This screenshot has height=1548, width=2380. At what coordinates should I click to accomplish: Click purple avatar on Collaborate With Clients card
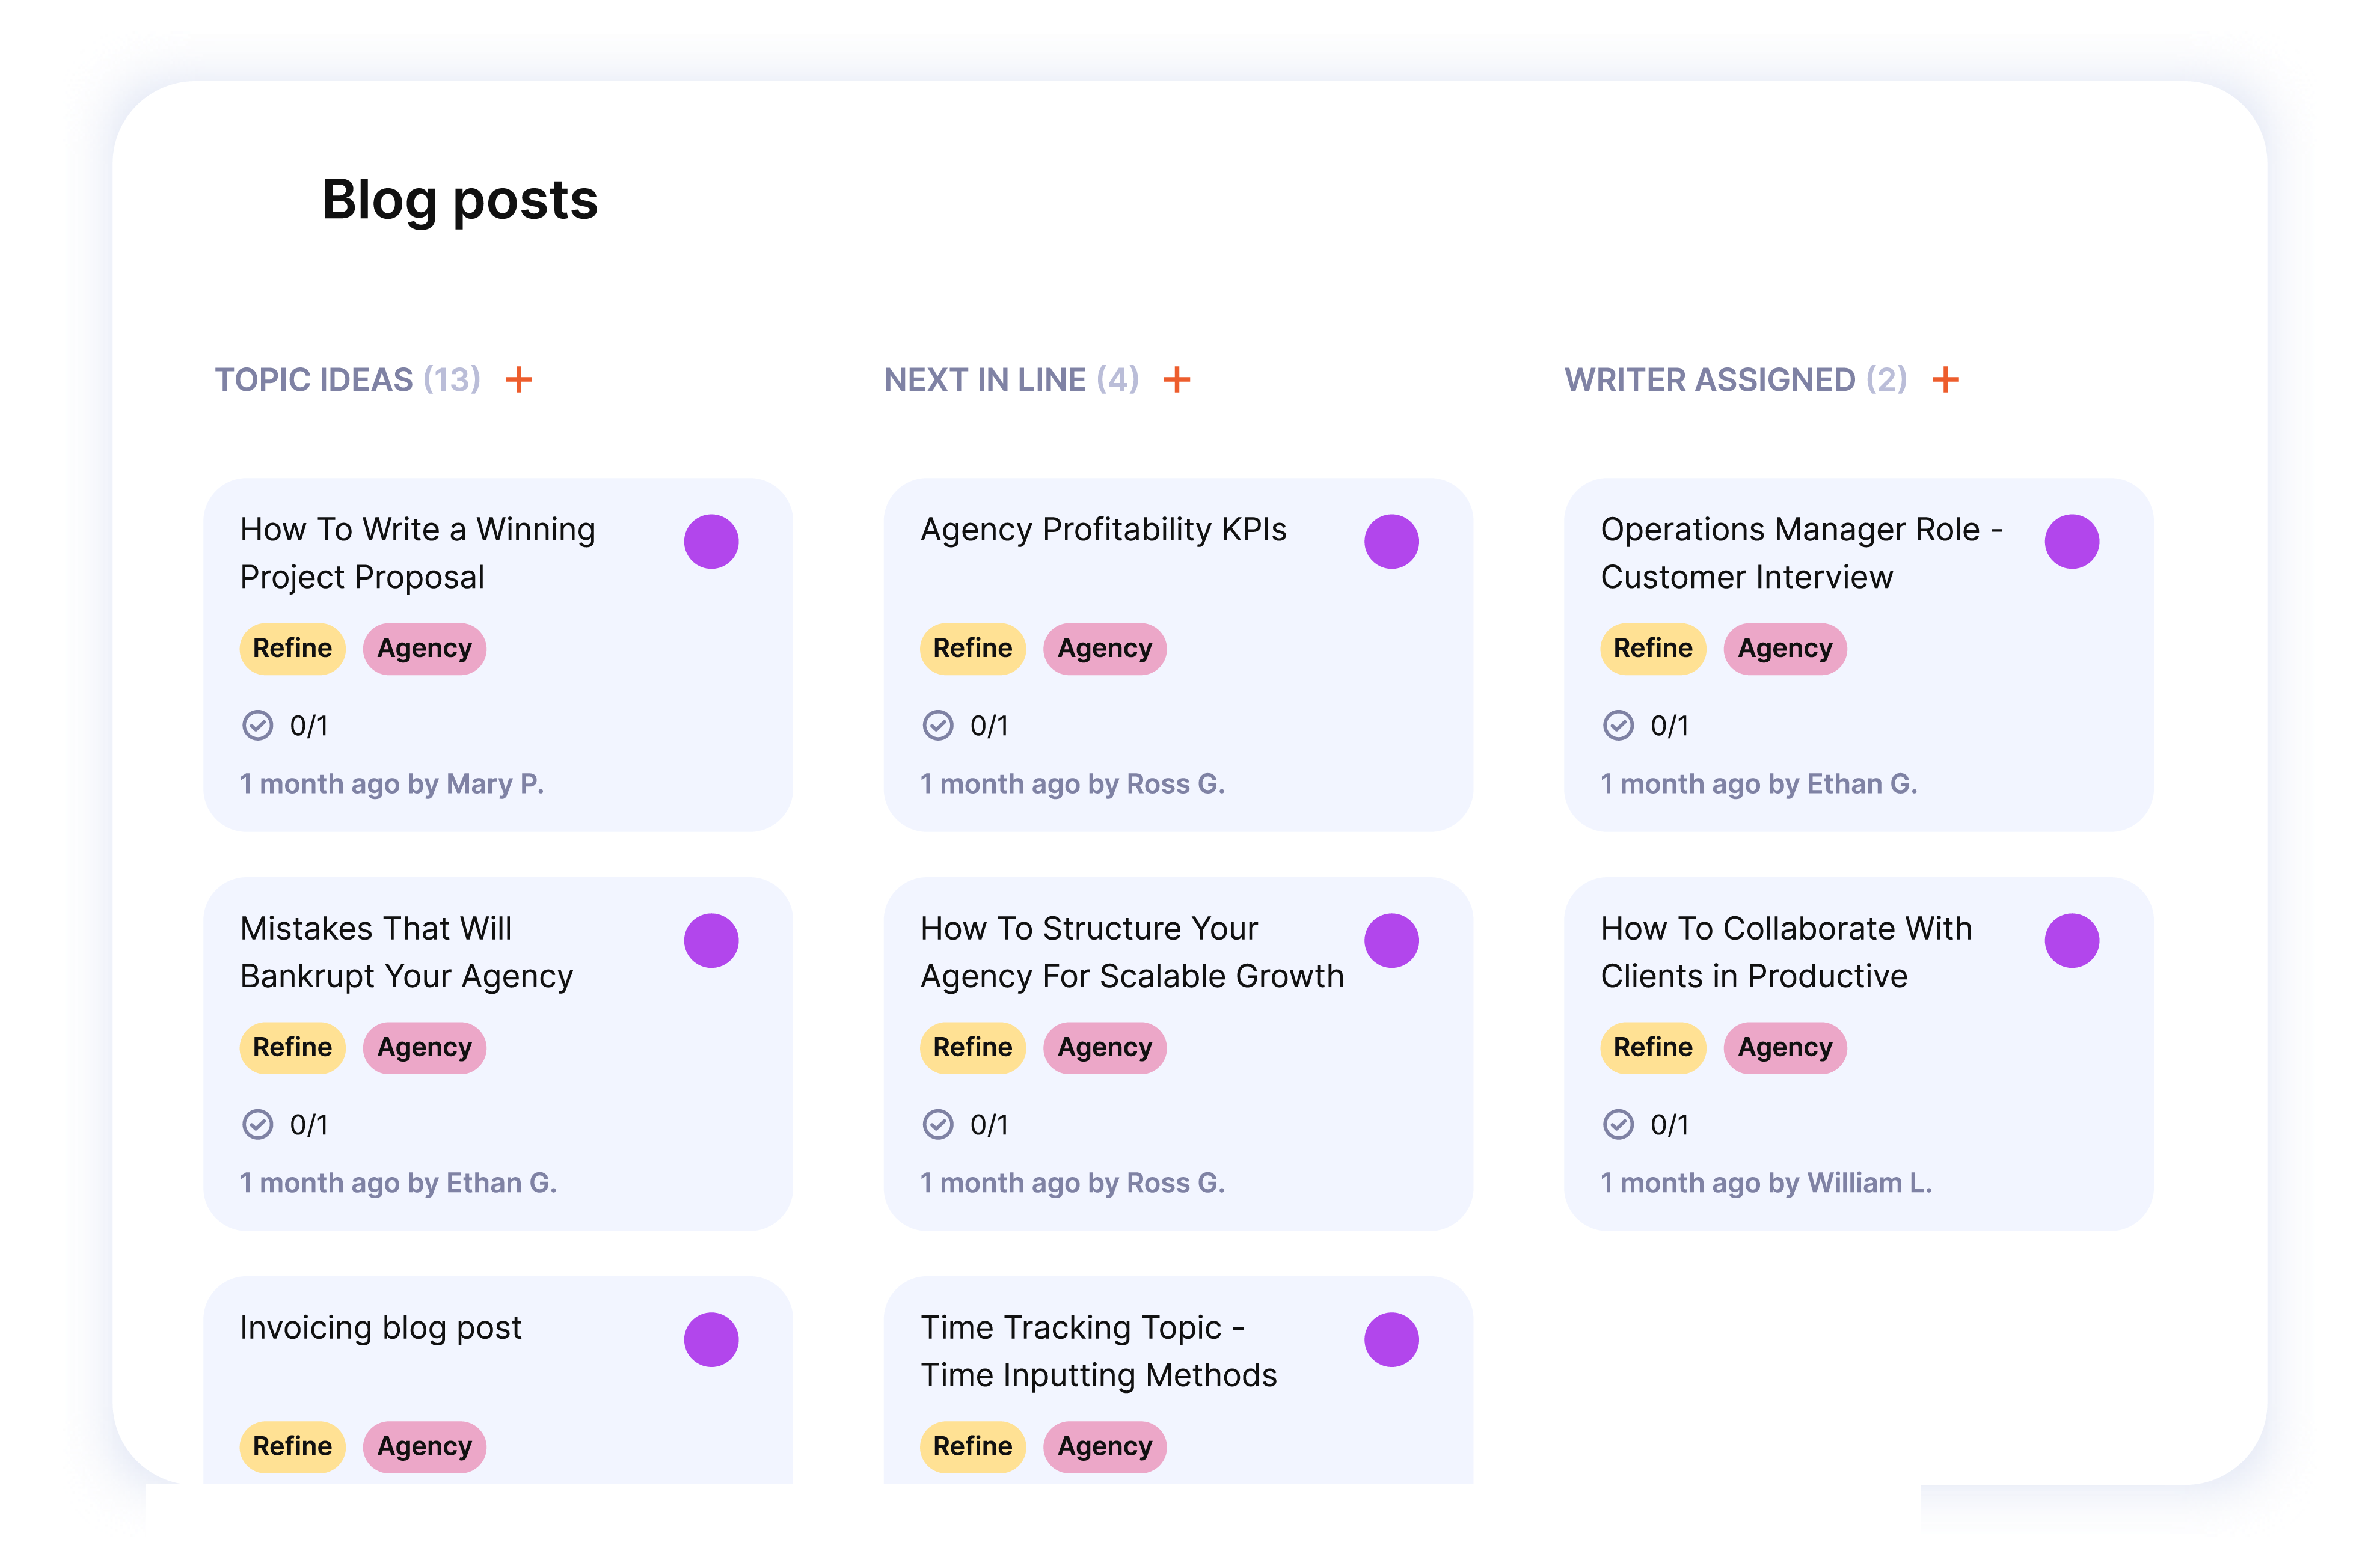pyautogui.click(x=2072, y=941)
